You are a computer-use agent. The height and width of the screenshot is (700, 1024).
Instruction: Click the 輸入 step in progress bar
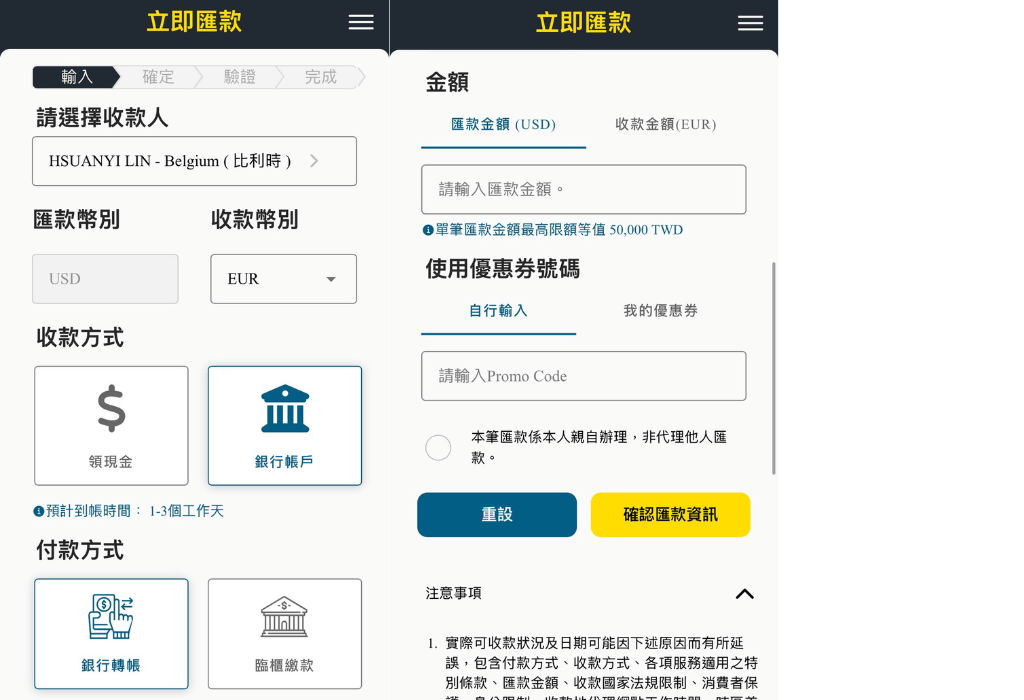[76, 77]
